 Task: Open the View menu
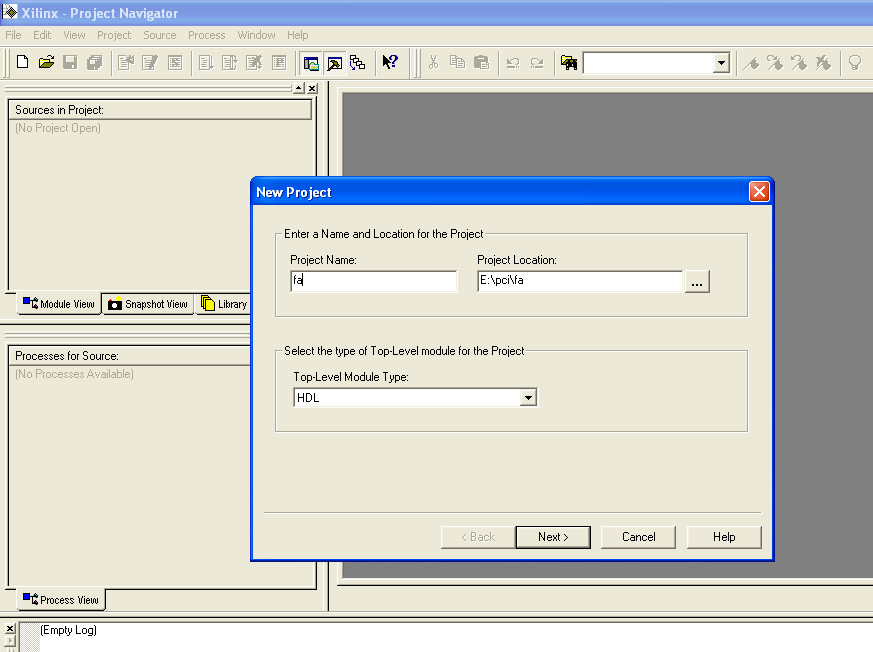[x=74, y=35]
